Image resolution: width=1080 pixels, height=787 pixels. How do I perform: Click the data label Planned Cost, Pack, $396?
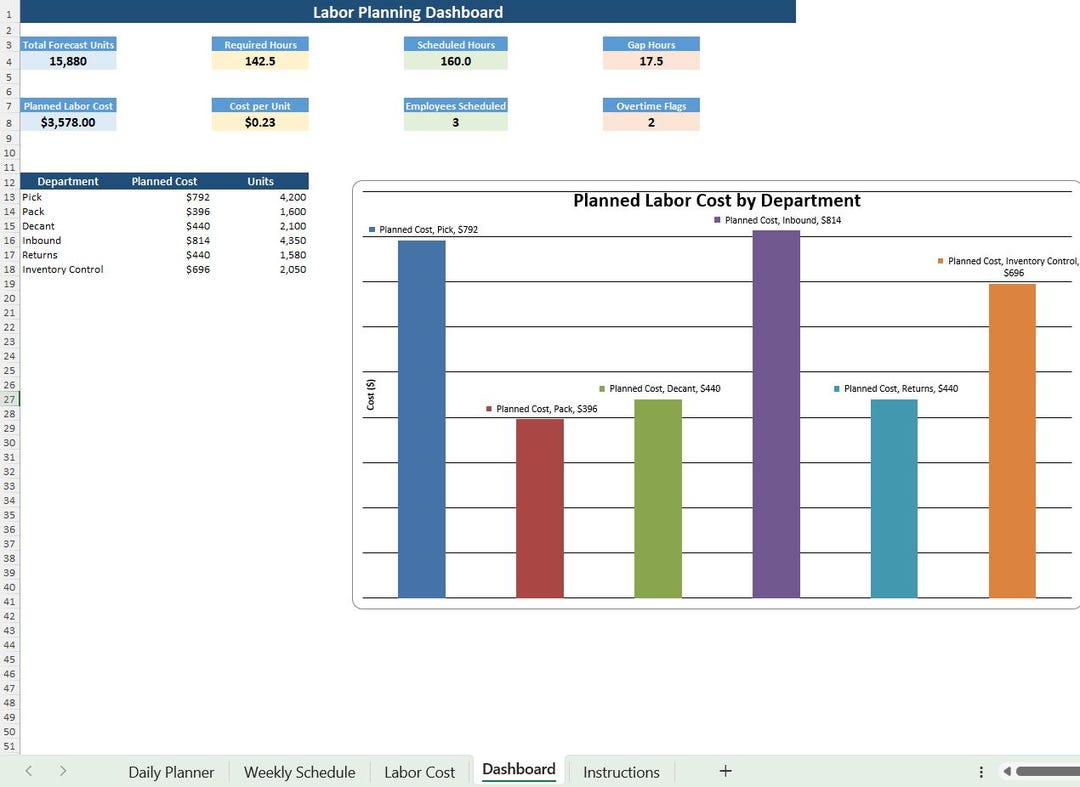click(542, 409)
